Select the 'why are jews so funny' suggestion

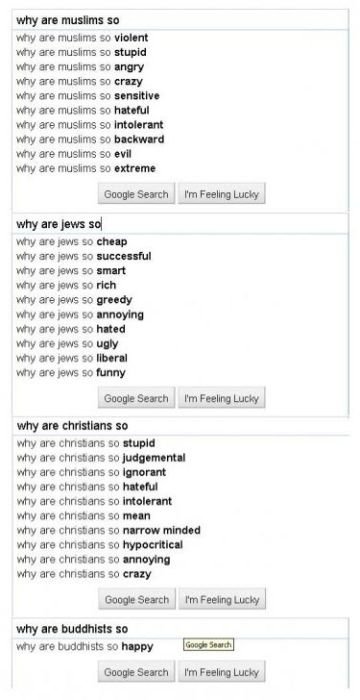[71, 372]
